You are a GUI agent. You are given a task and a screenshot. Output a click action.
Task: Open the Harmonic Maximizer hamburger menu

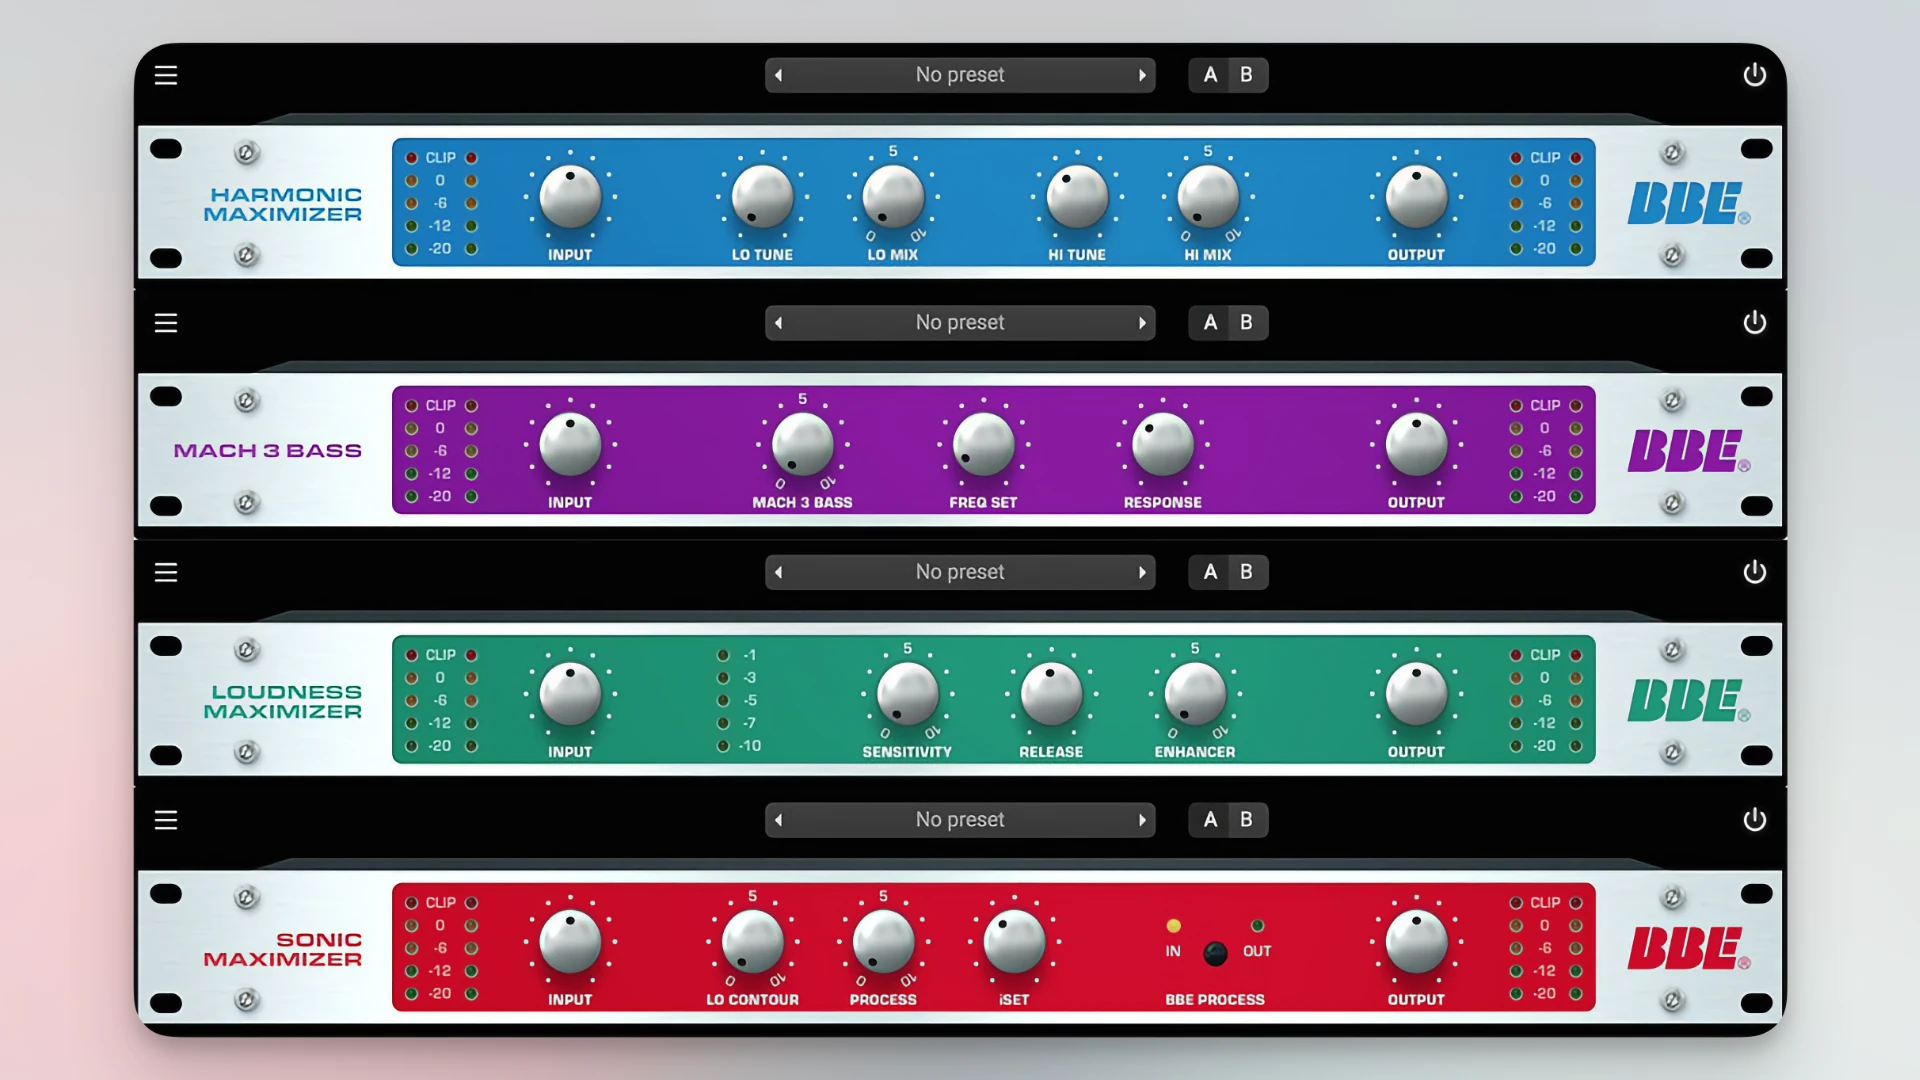click(165, 75)
